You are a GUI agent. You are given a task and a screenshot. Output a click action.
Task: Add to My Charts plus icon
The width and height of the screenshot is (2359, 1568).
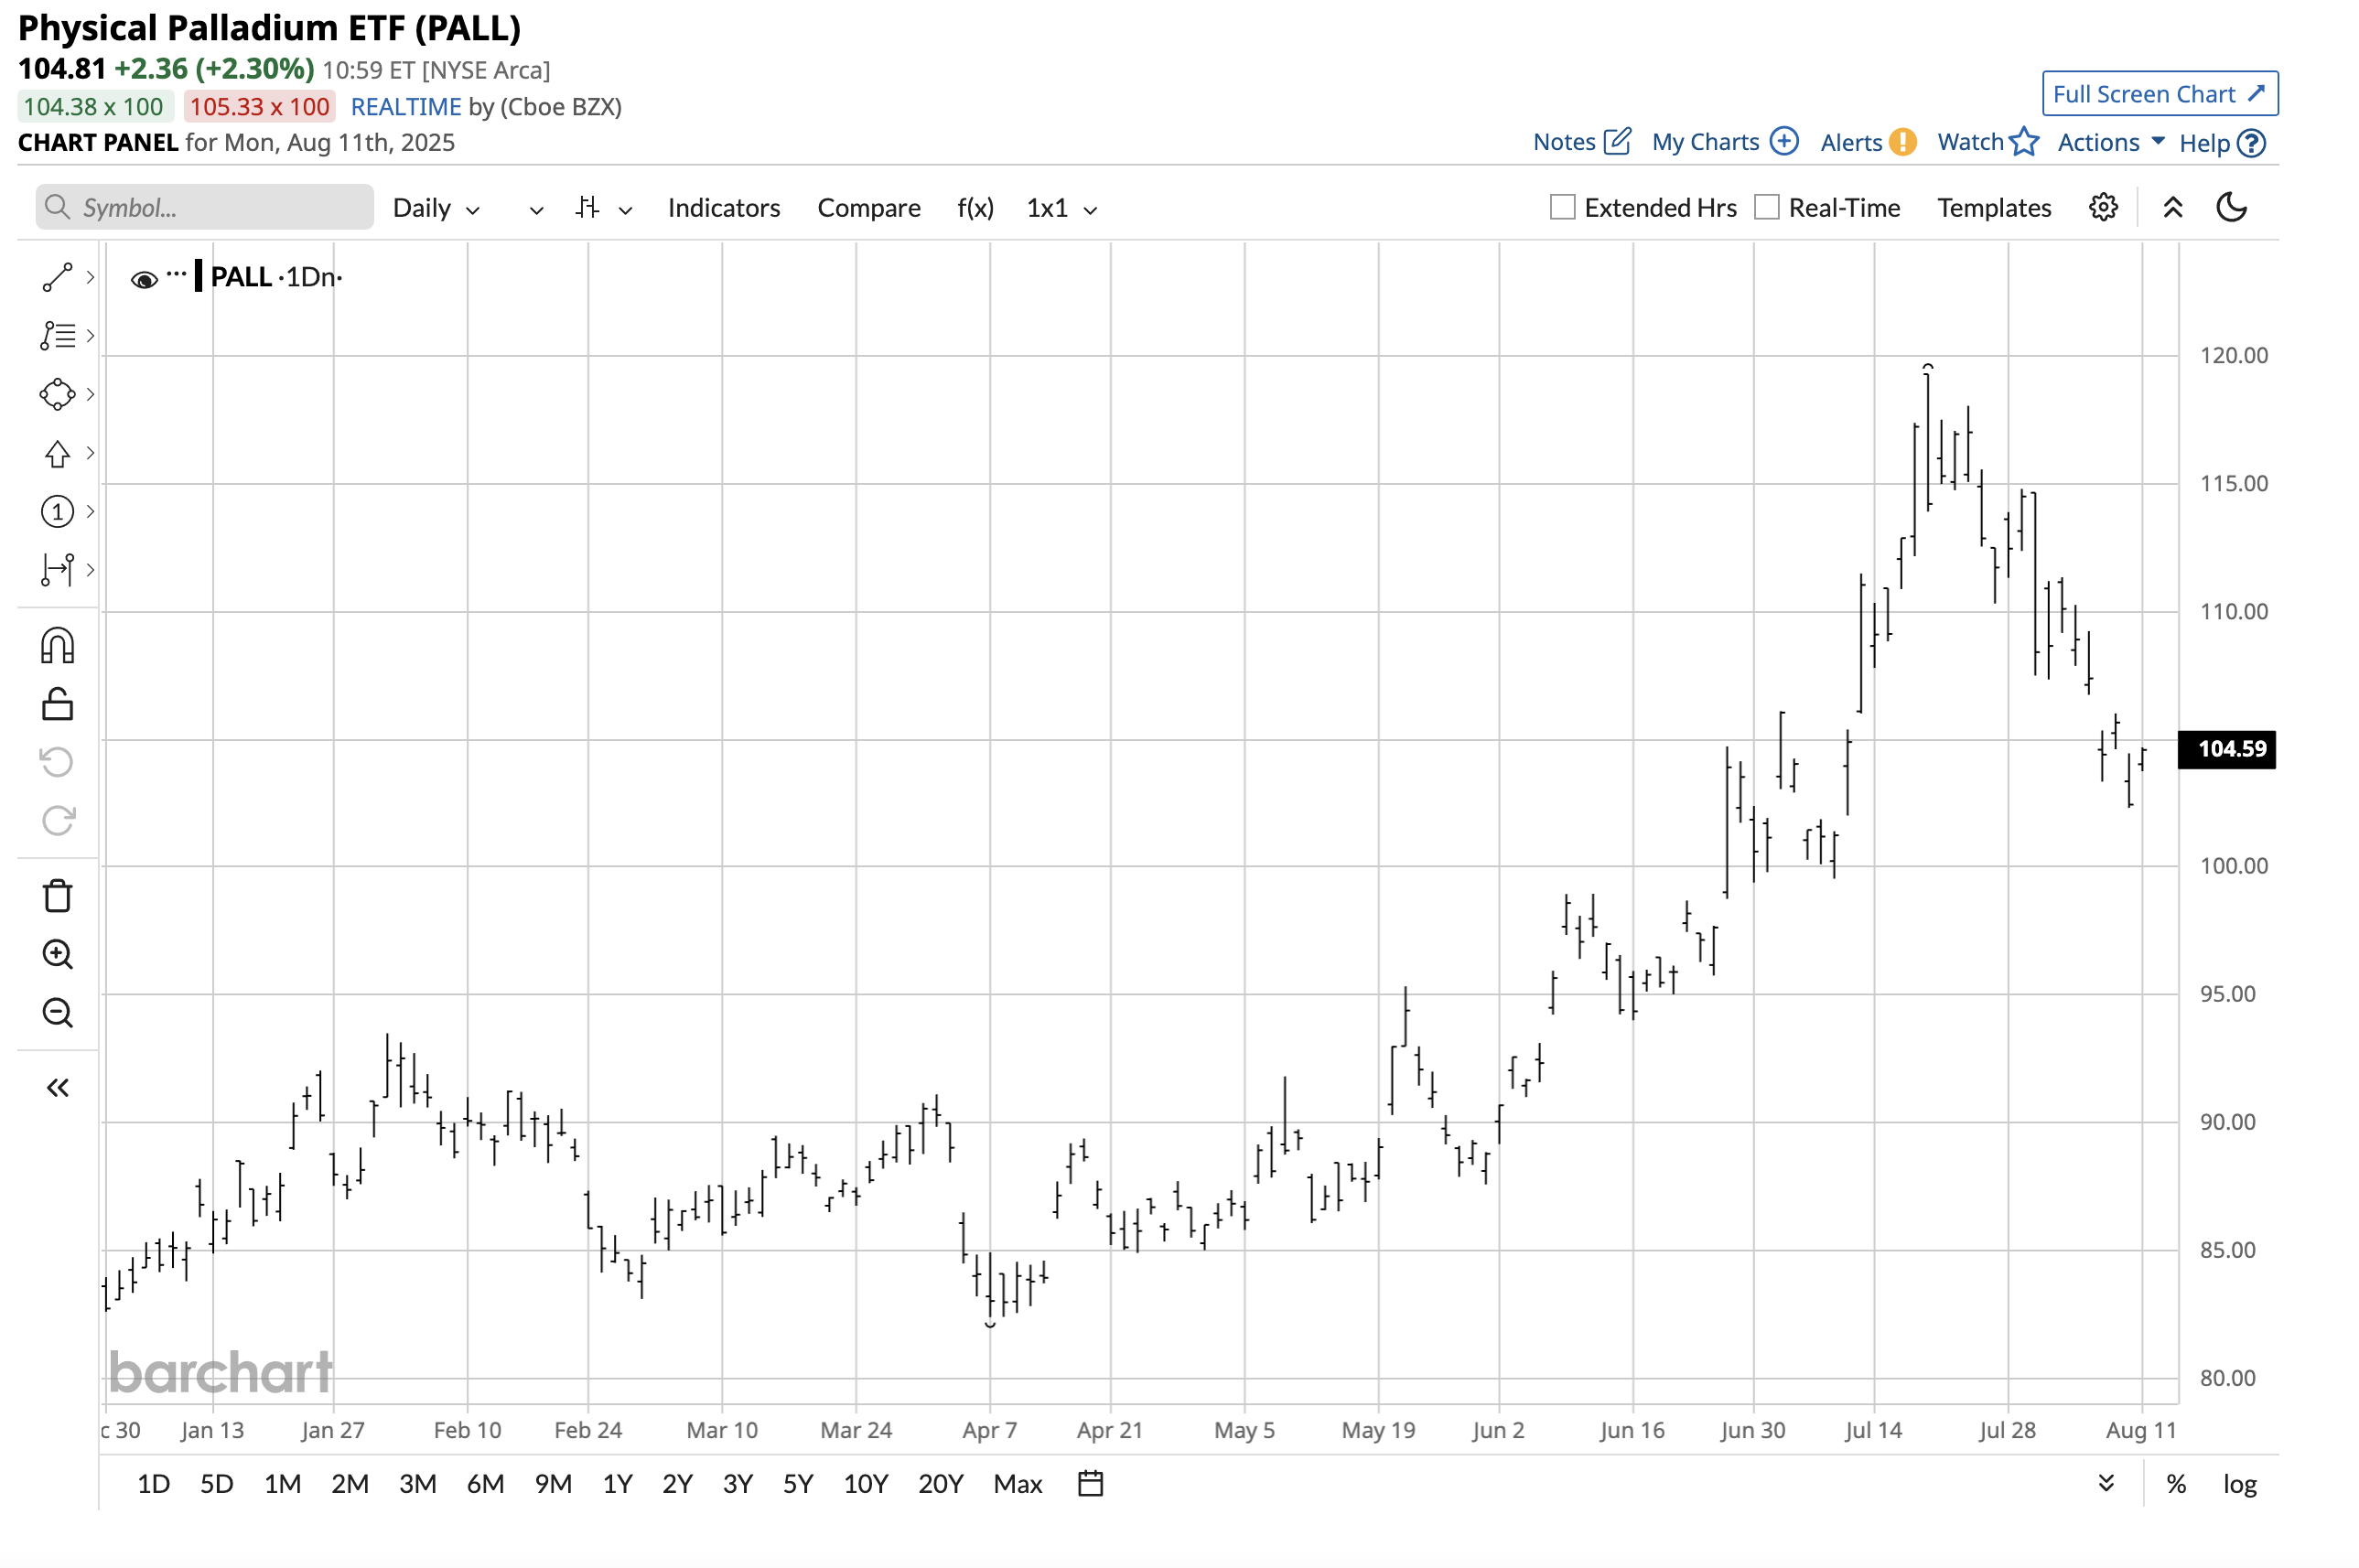[1783, 141]
